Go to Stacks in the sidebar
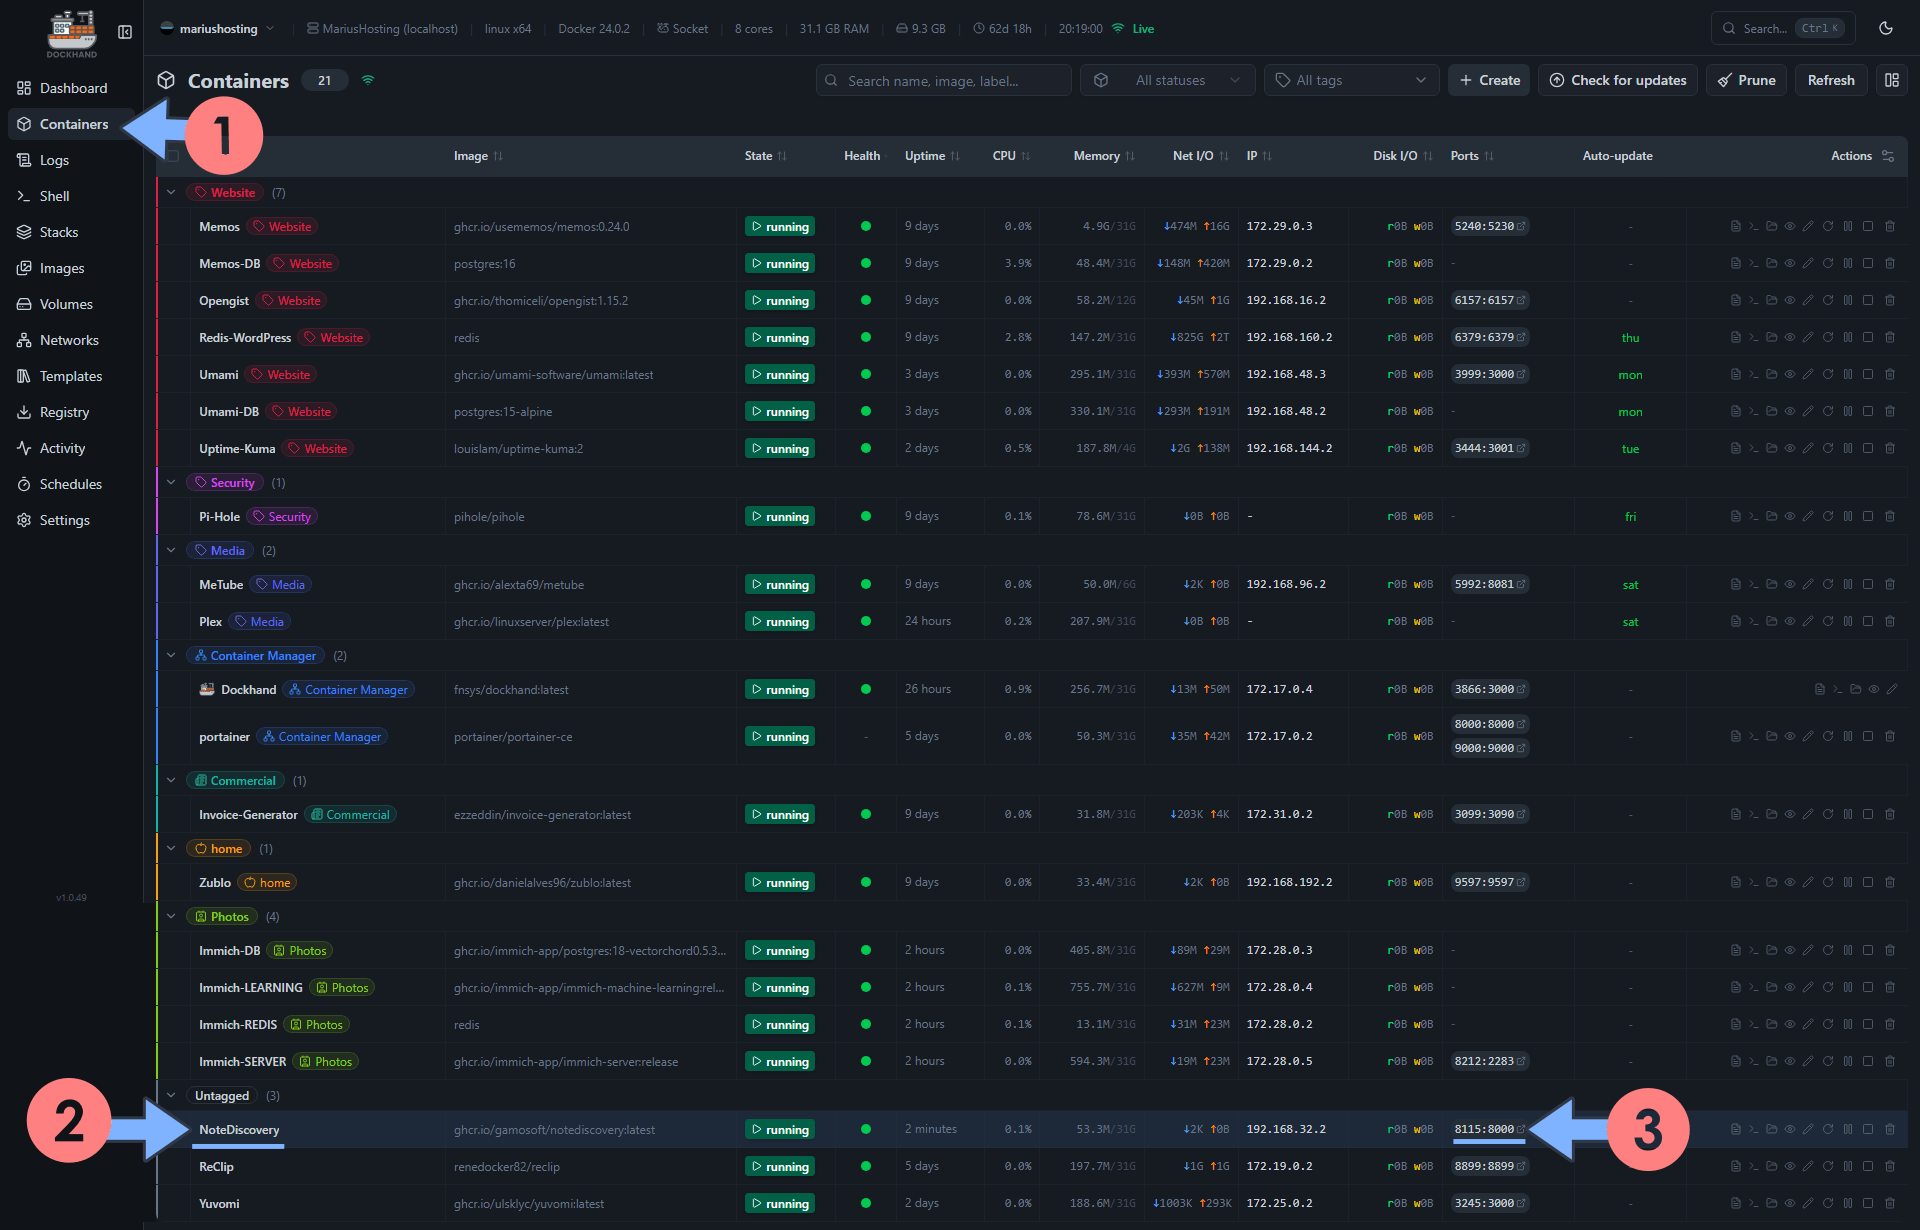Image resolution: width=1920 pixels, height=1230 pixels. click(72, 232)
